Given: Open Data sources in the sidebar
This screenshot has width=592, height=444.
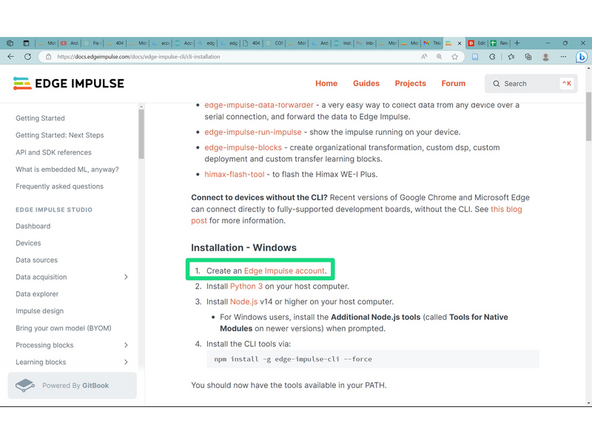Looking at the screenshot, I should [x=37, y=260].
